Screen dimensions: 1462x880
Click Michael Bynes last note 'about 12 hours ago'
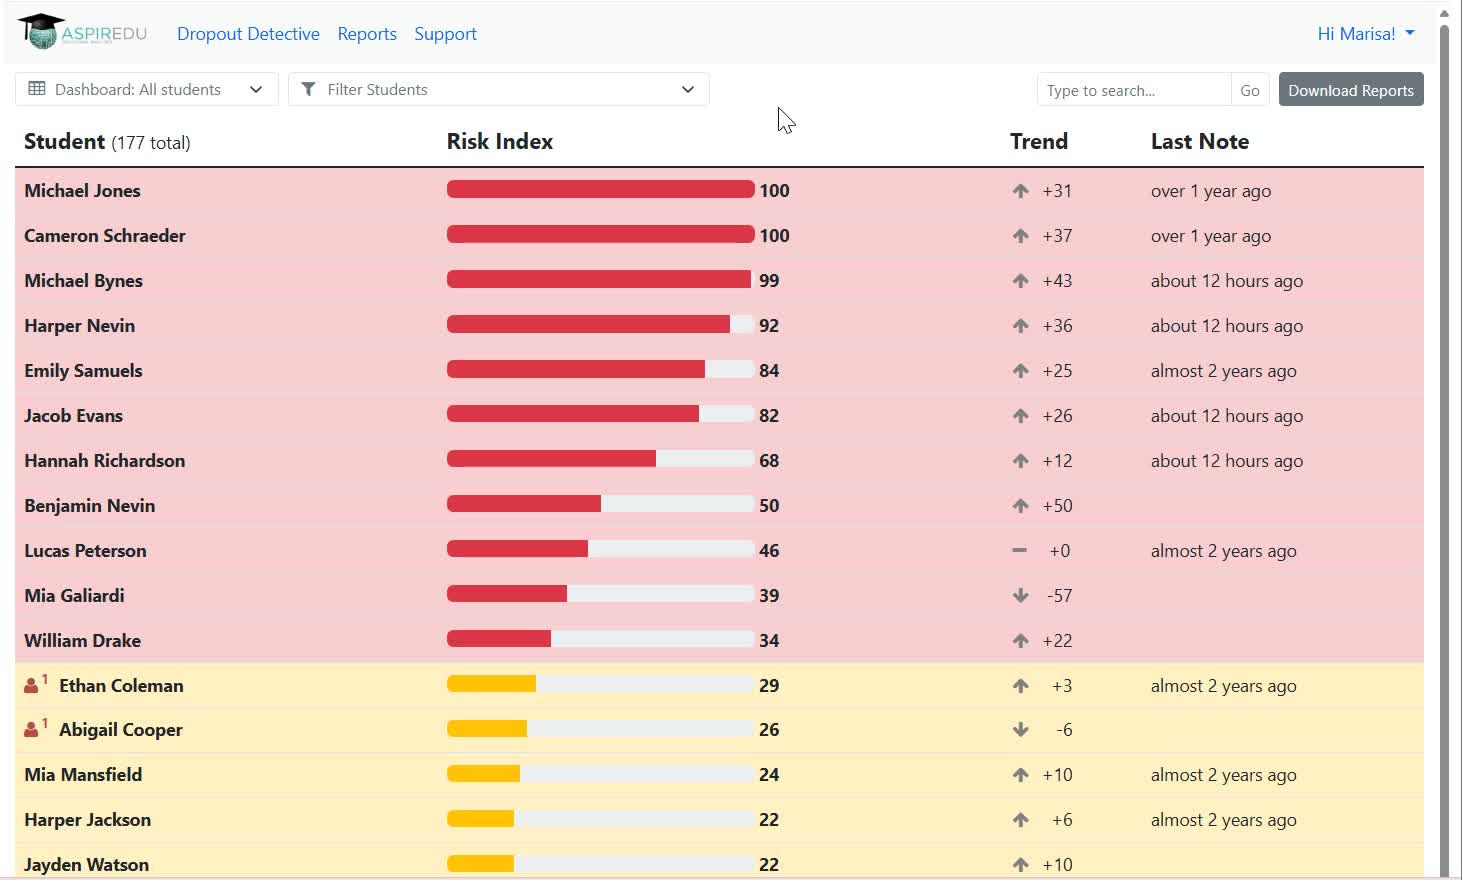1227,280
